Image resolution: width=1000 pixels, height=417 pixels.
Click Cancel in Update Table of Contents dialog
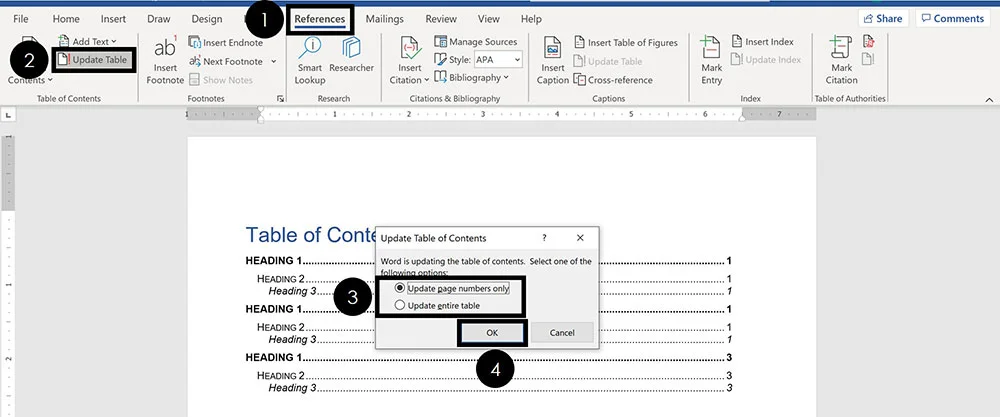[562, 332]
